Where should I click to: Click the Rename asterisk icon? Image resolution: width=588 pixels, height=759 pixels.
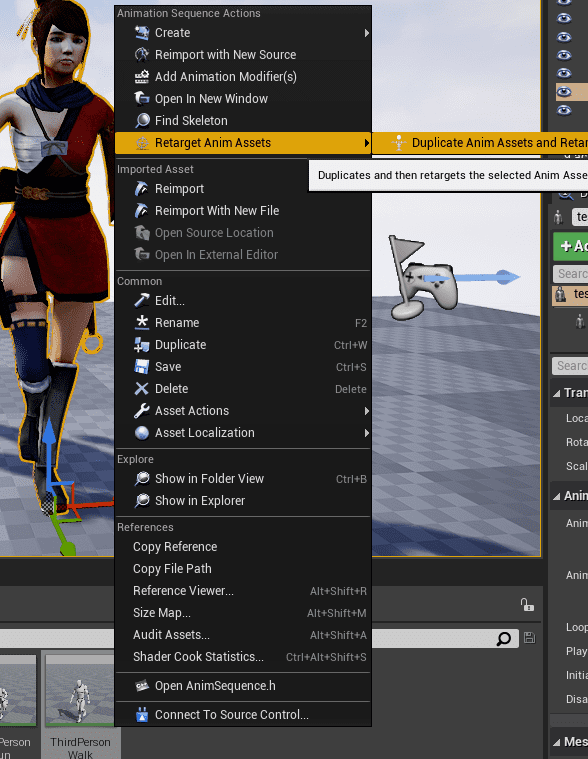(x=142, y=323)
